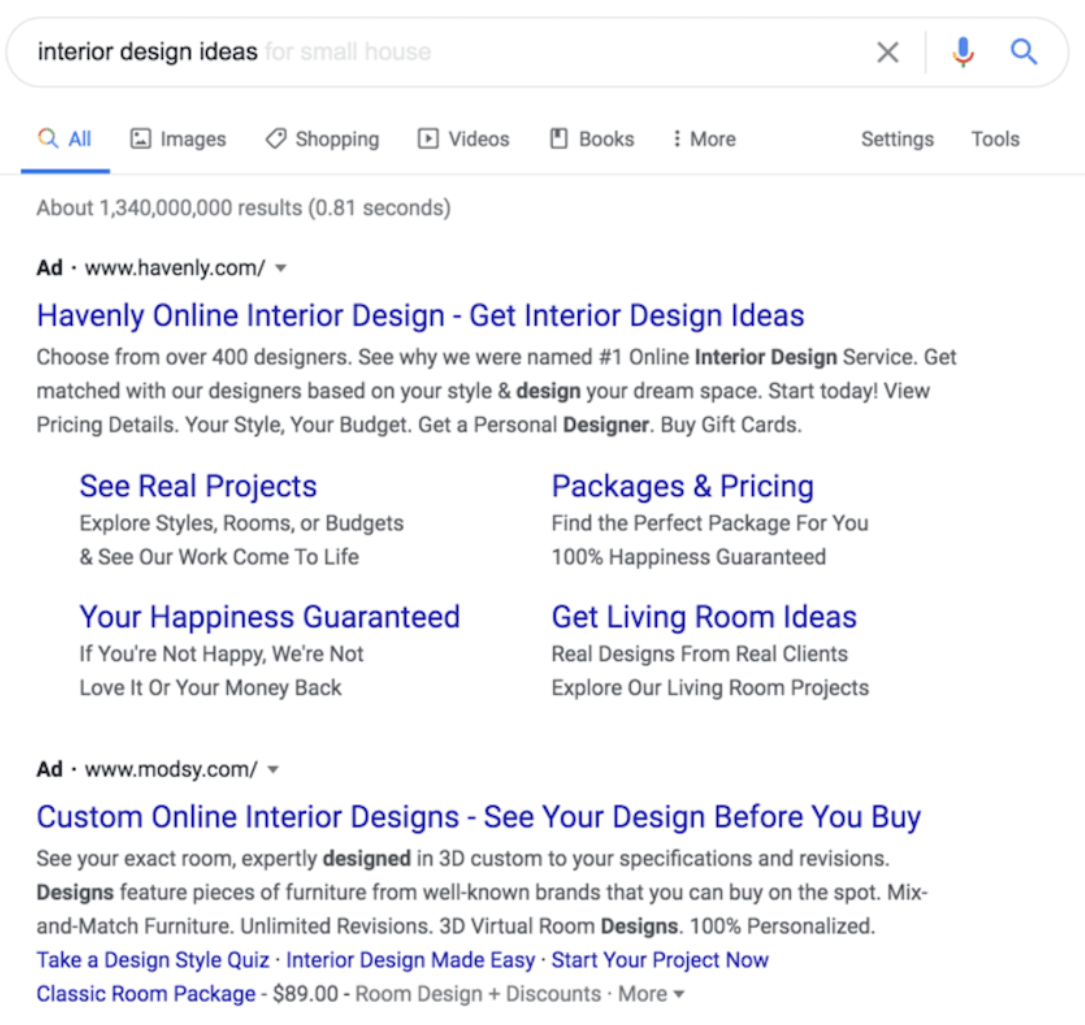The image size is (1085, 1025).
Task: Open the Settings menu
Action: (897, 139)
